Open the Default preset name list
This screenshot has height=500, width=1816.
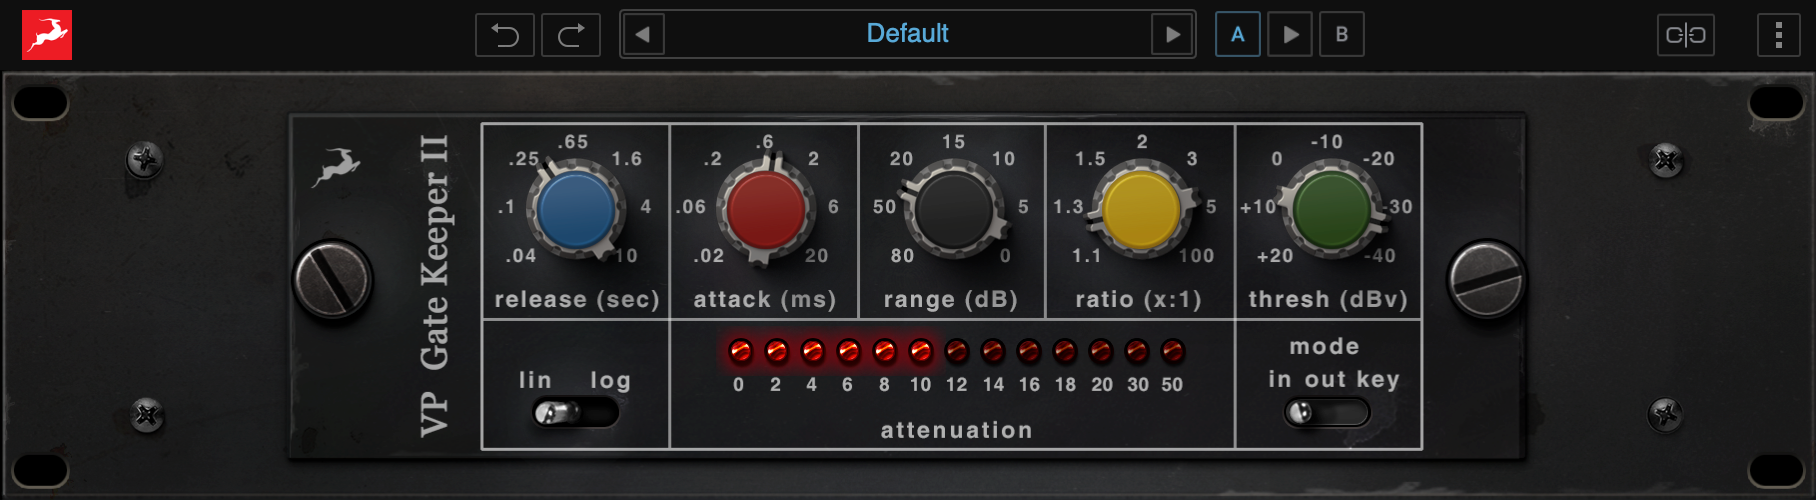pyautogui.click(x=907, y=35)
